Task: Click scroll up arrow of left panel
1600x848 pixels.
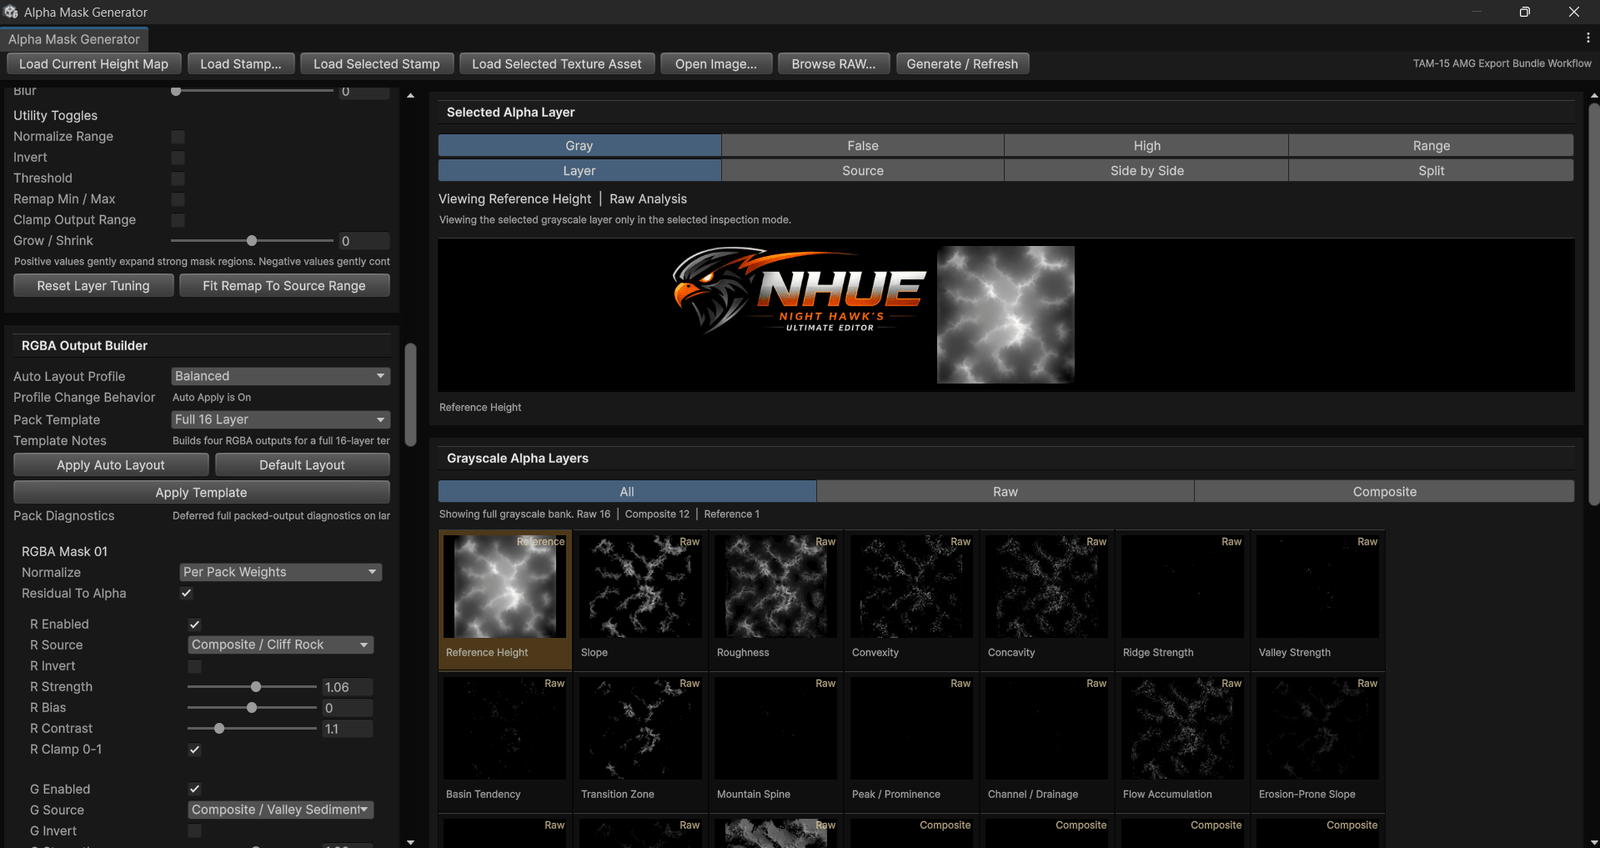Action: pos(410,96)
